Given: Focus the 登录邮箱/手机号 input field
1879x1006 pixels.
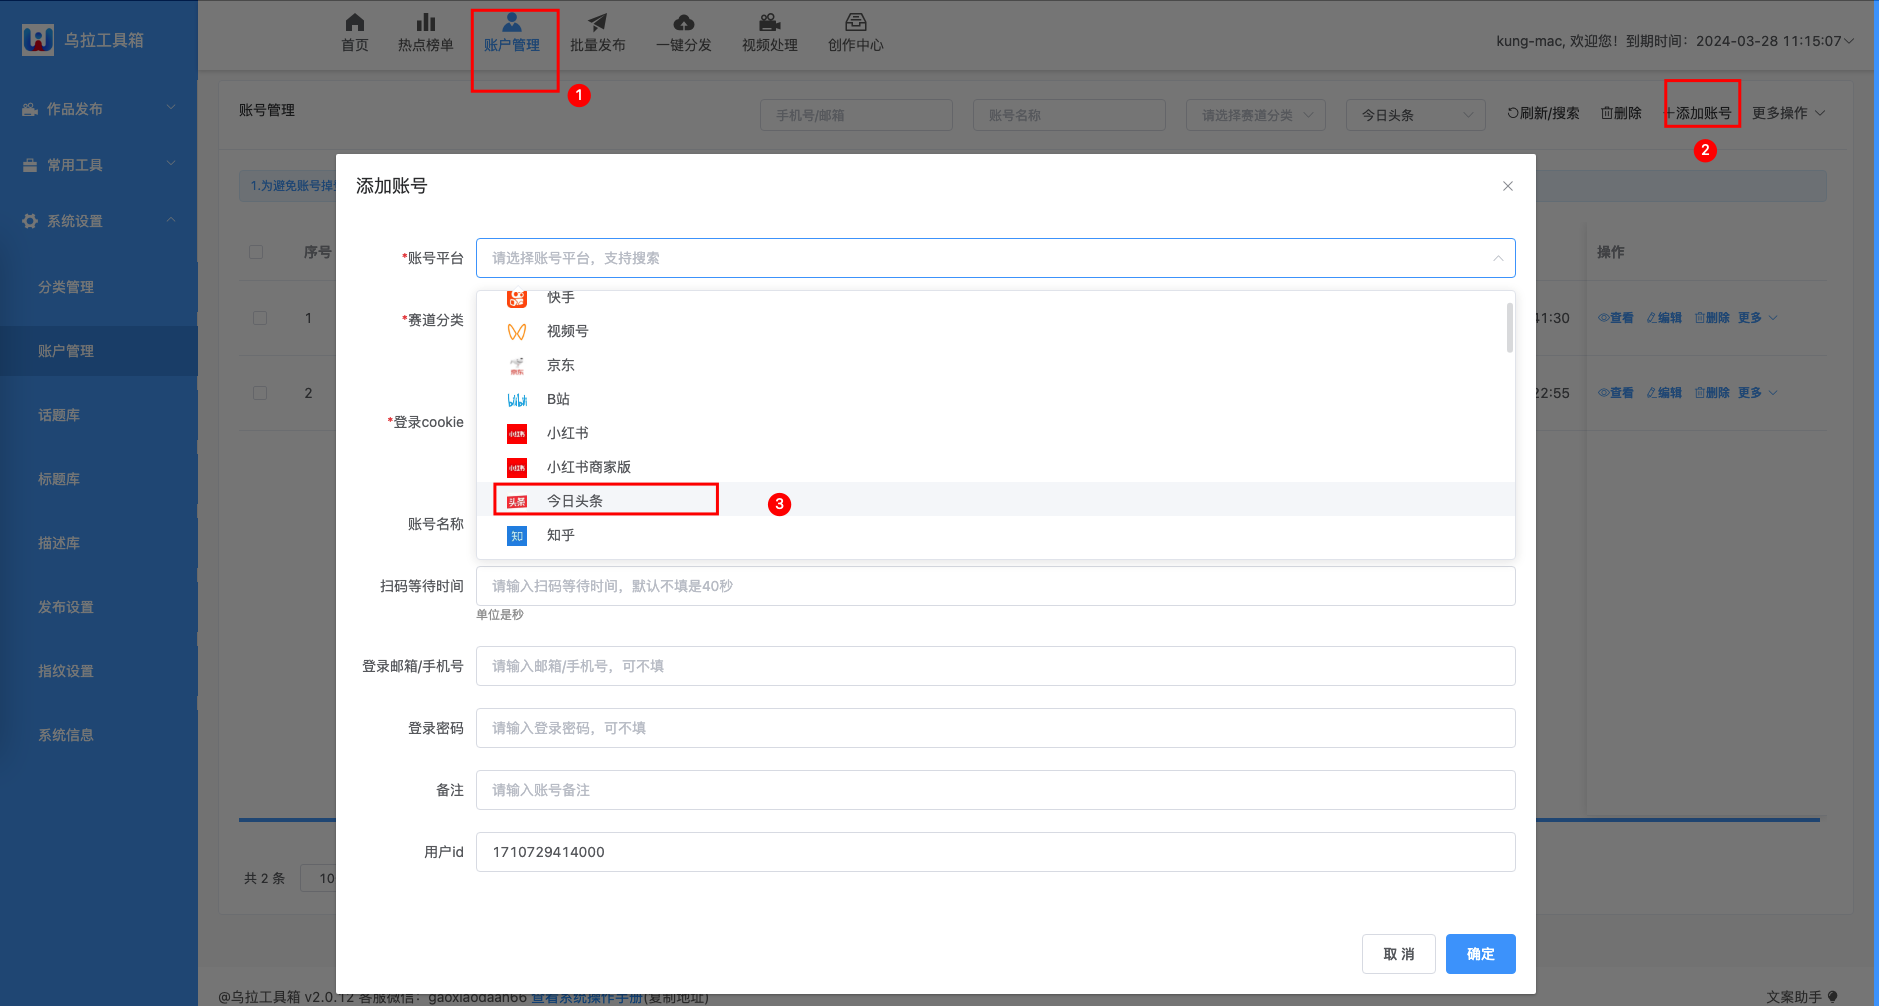Looking at the screenshot, I should [996, 666].
